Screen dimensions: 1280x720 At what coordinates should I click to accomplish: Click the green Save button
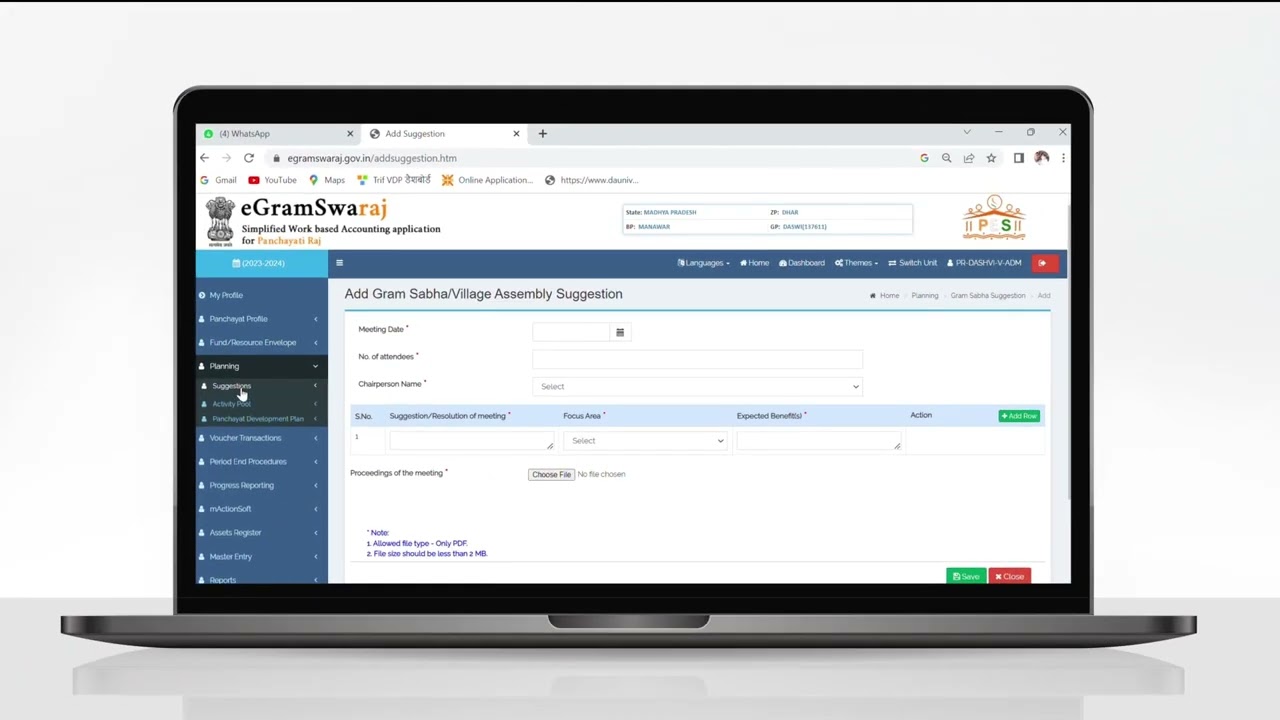pyautogui.click(x=966, y=576)
